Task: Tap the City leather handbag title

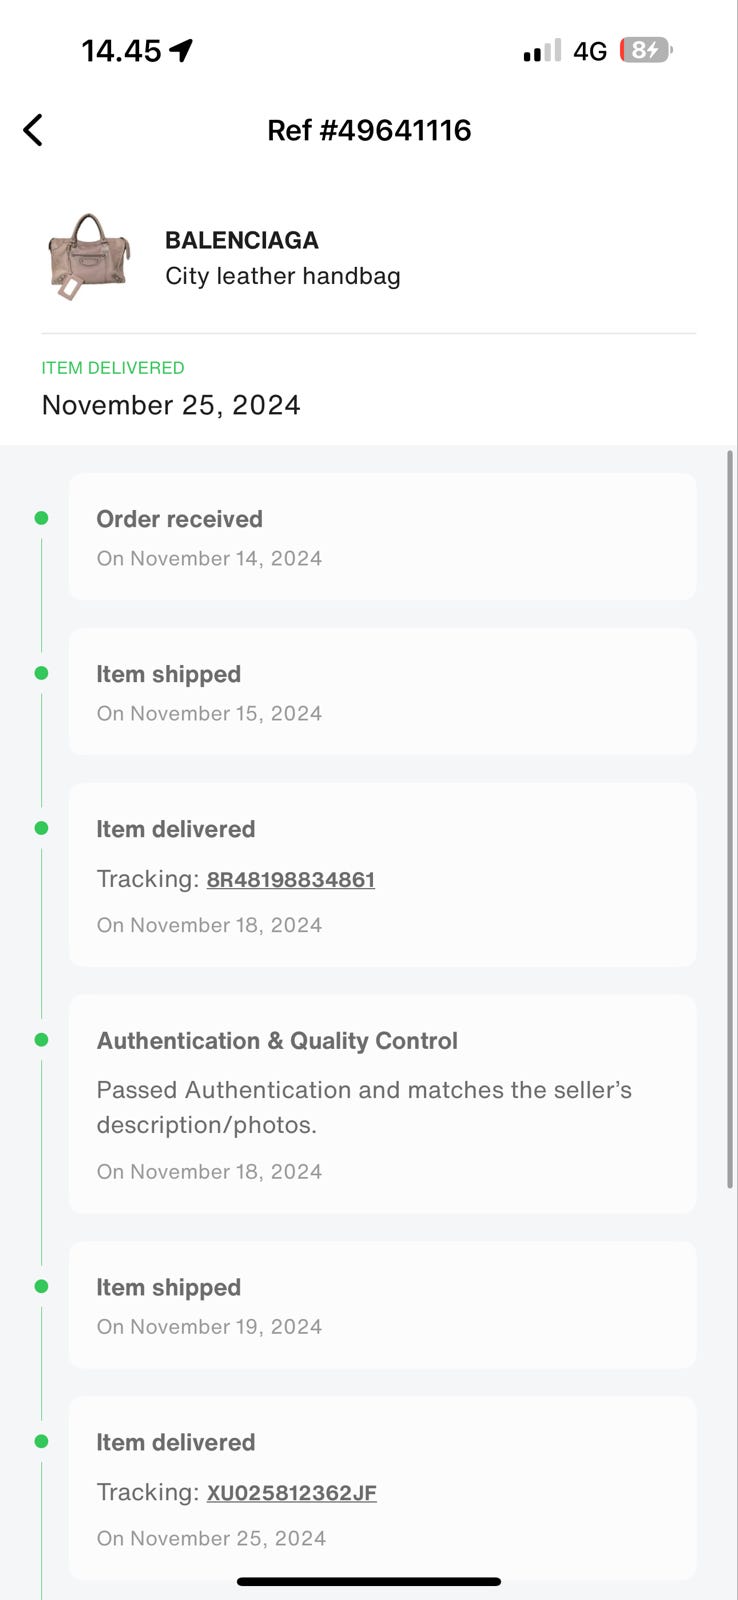Action: coord(283,276)
